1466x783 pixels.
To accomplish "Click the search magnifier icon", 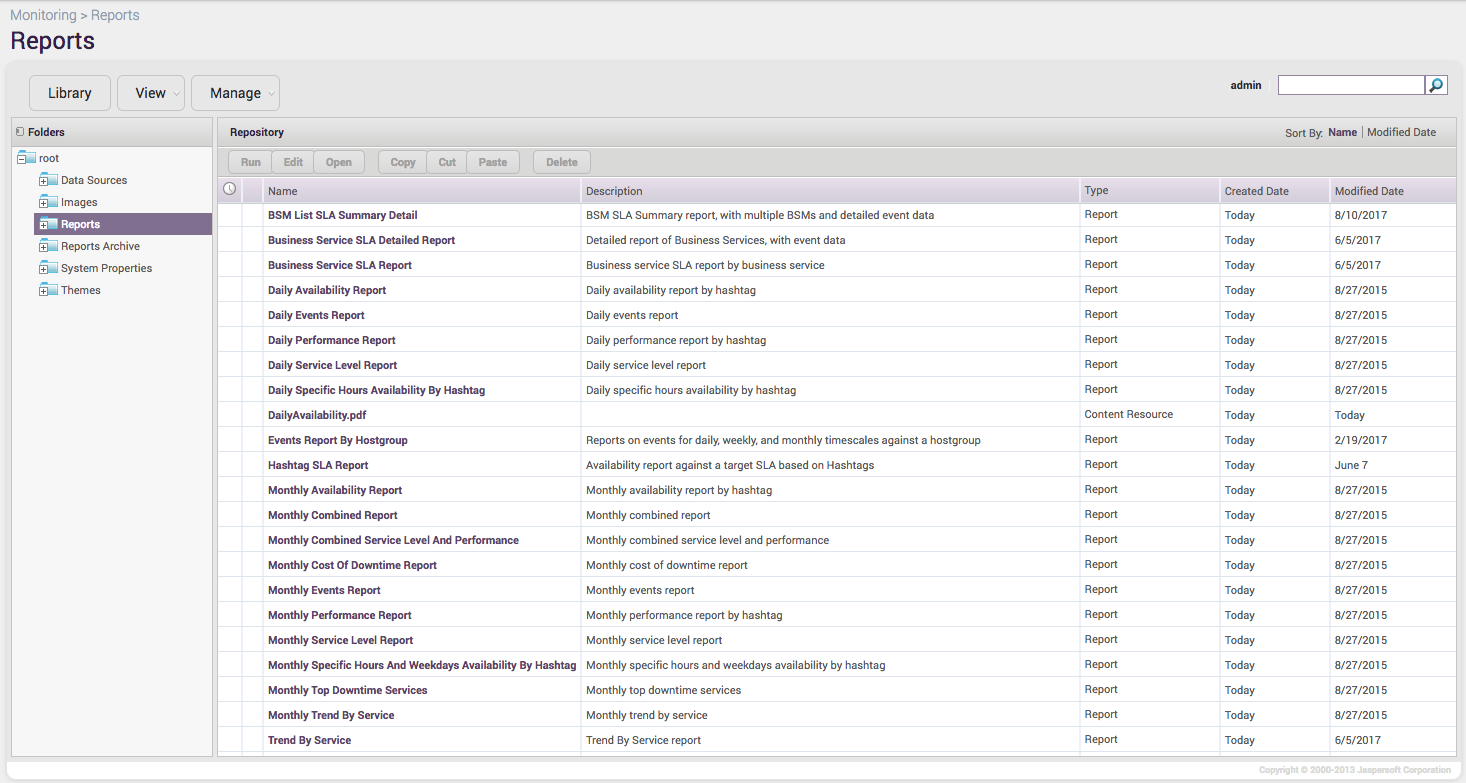I will pos(1436,86).
